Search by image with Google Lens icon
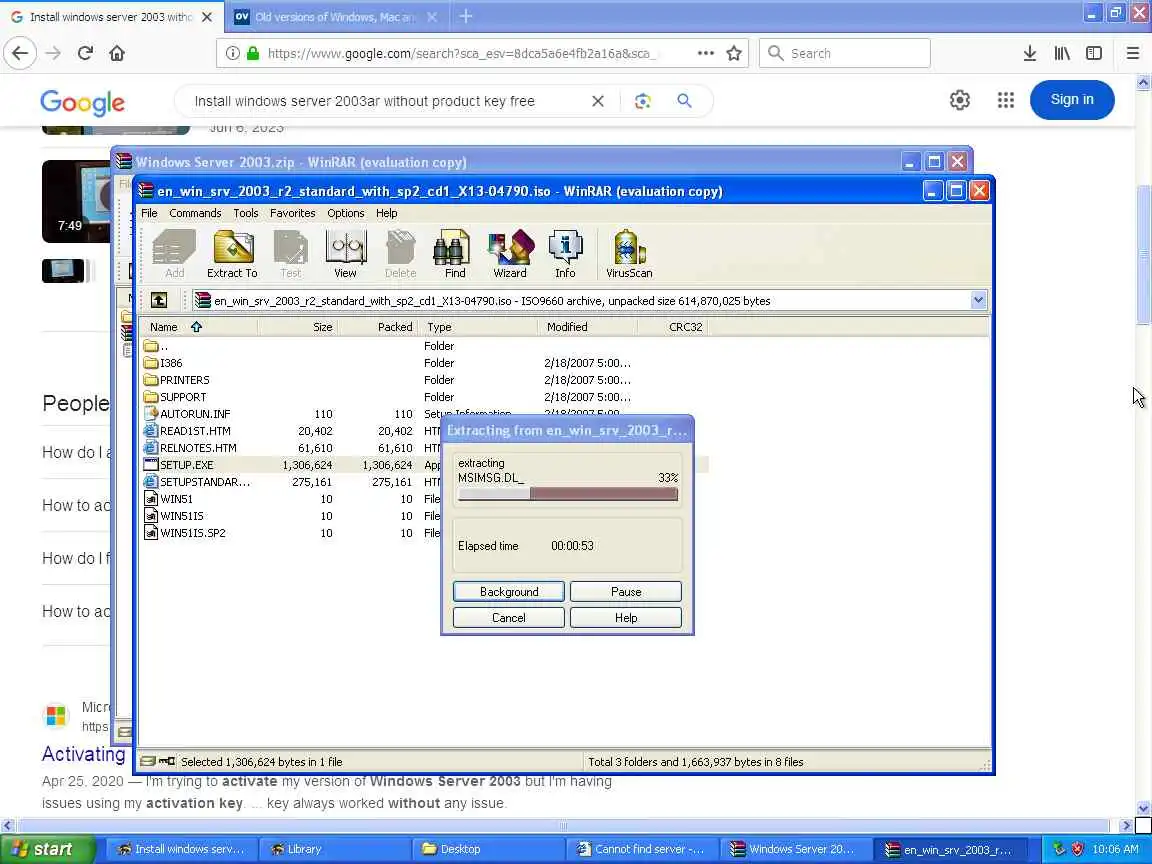Image resolution: width=1152 pixels, height=864 pixels. pyautogui.click(x=643, y=101)
